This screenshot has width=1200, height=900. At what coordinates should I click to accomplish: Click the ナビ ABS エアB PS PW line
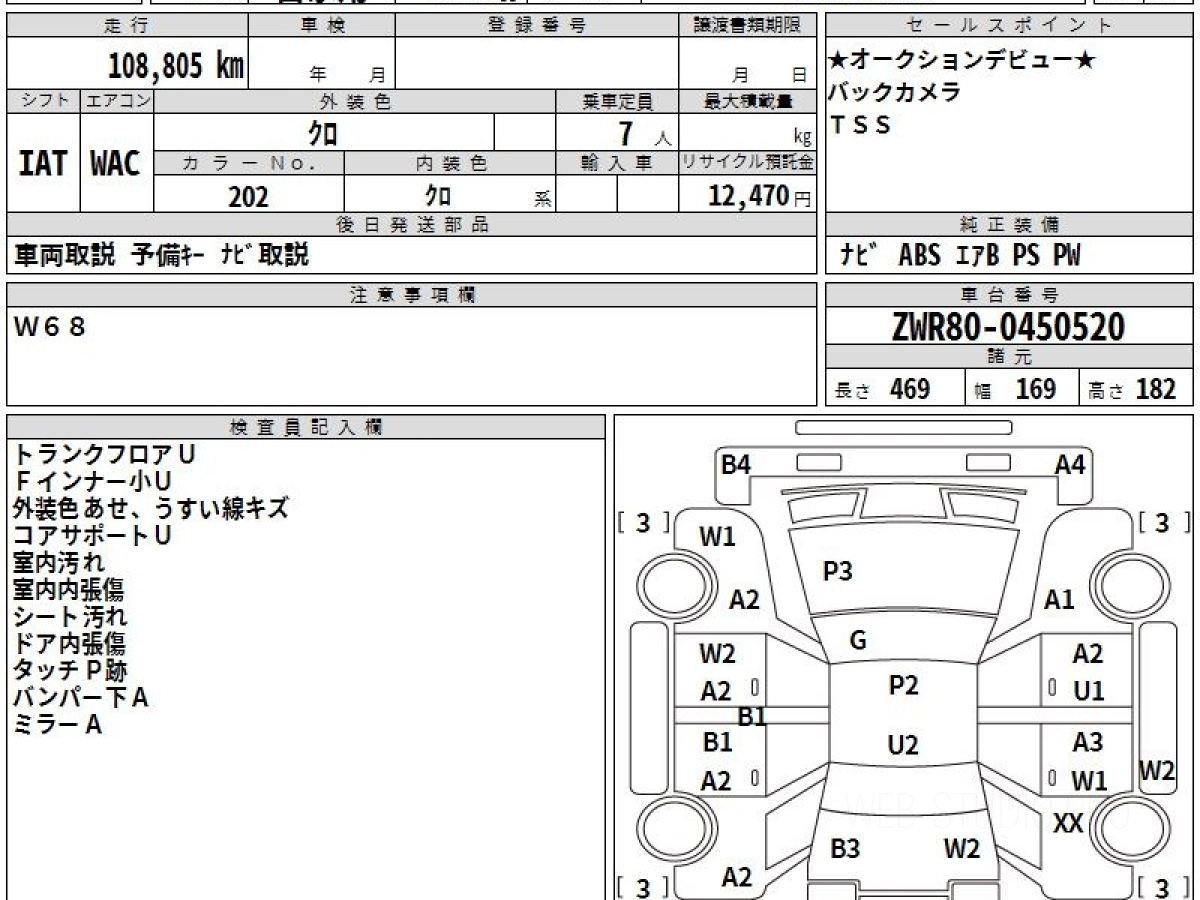(961, 255)
